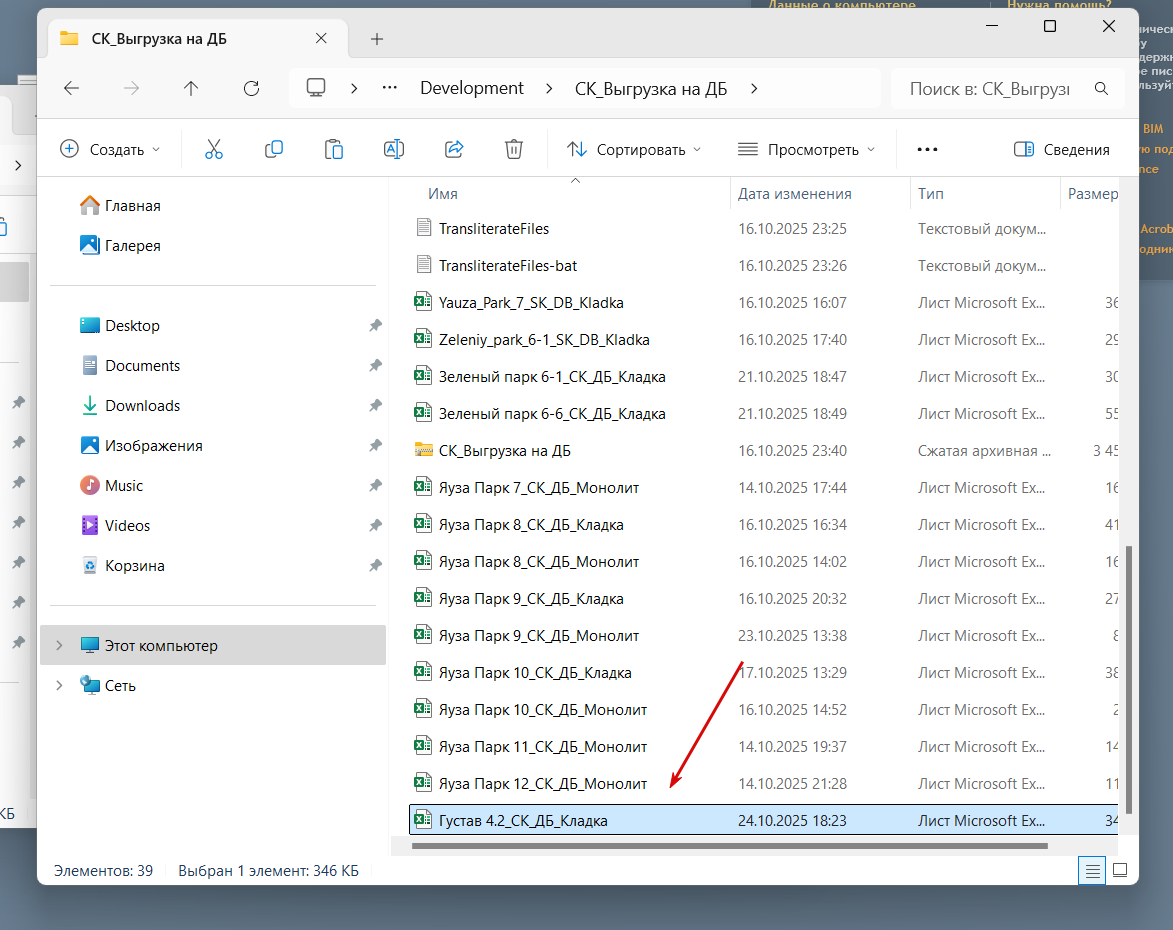The height and width of the screenshot is (930, 1173).
Task: Expand chevron after СК_Выгрузка на ДБ breadcrumb
Action: click(x=754, y=88)
